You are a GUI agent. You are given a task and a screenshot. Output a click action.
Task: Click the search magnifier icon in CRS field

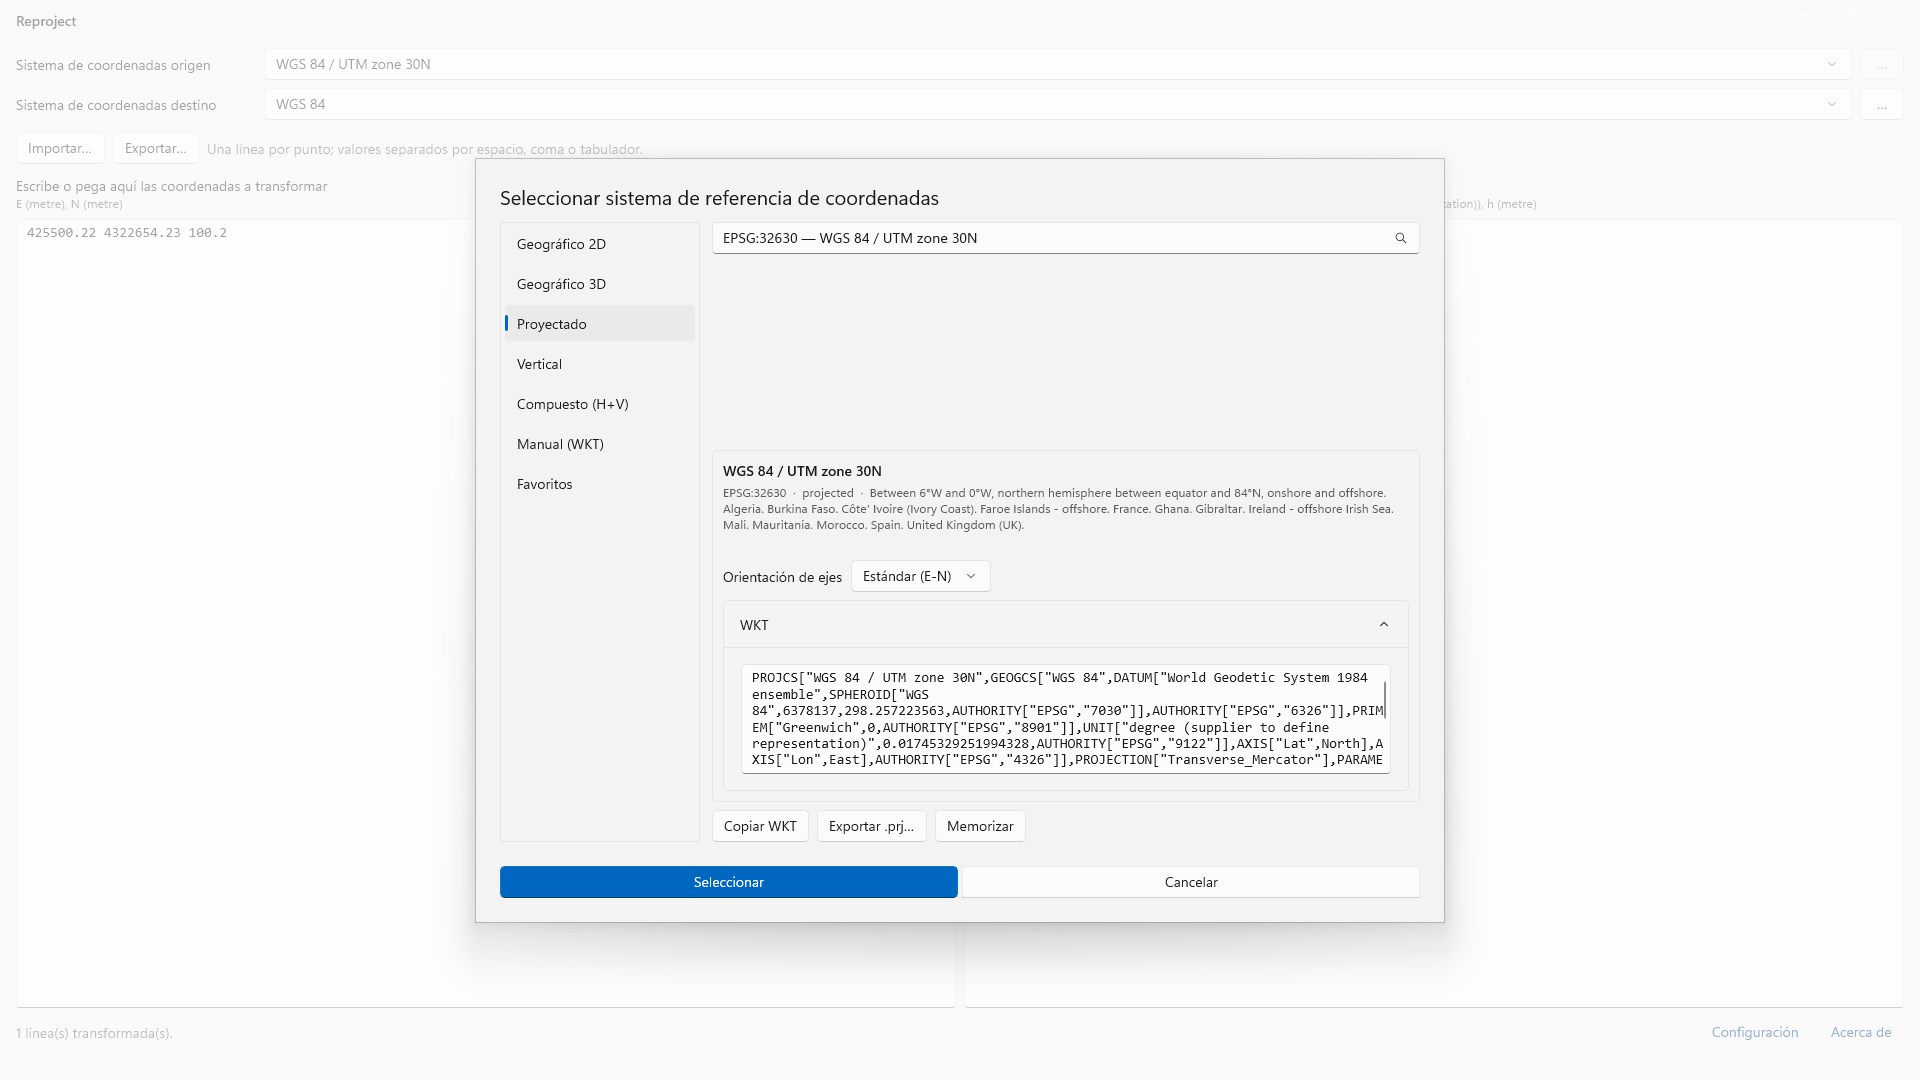1400,238
